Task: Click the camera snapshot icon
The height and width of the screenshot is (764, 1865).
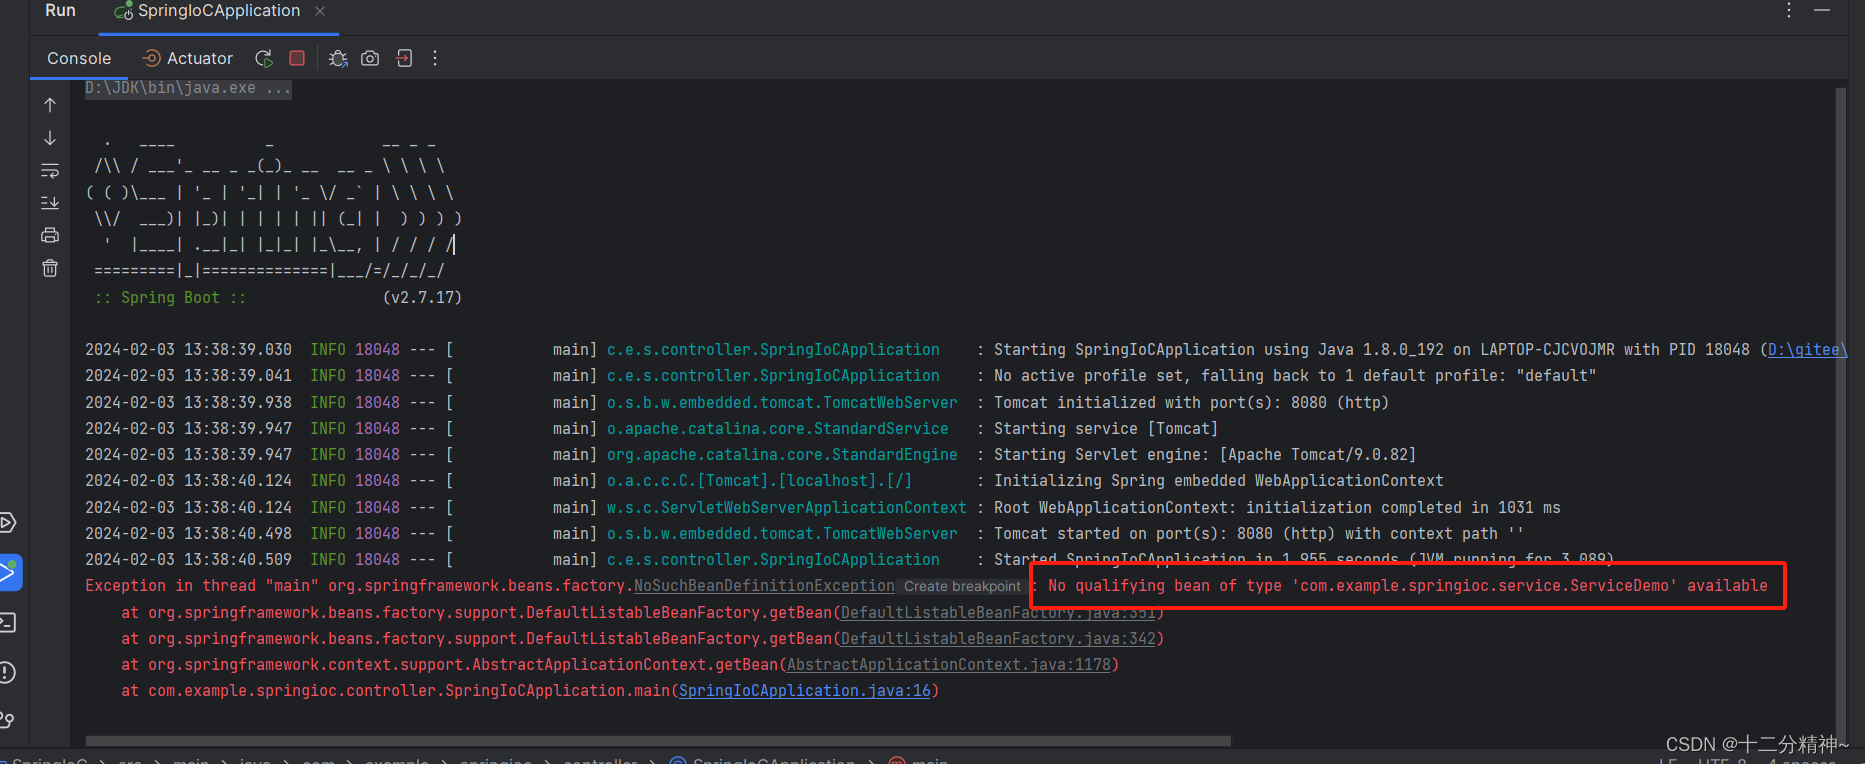Action: 370,58
